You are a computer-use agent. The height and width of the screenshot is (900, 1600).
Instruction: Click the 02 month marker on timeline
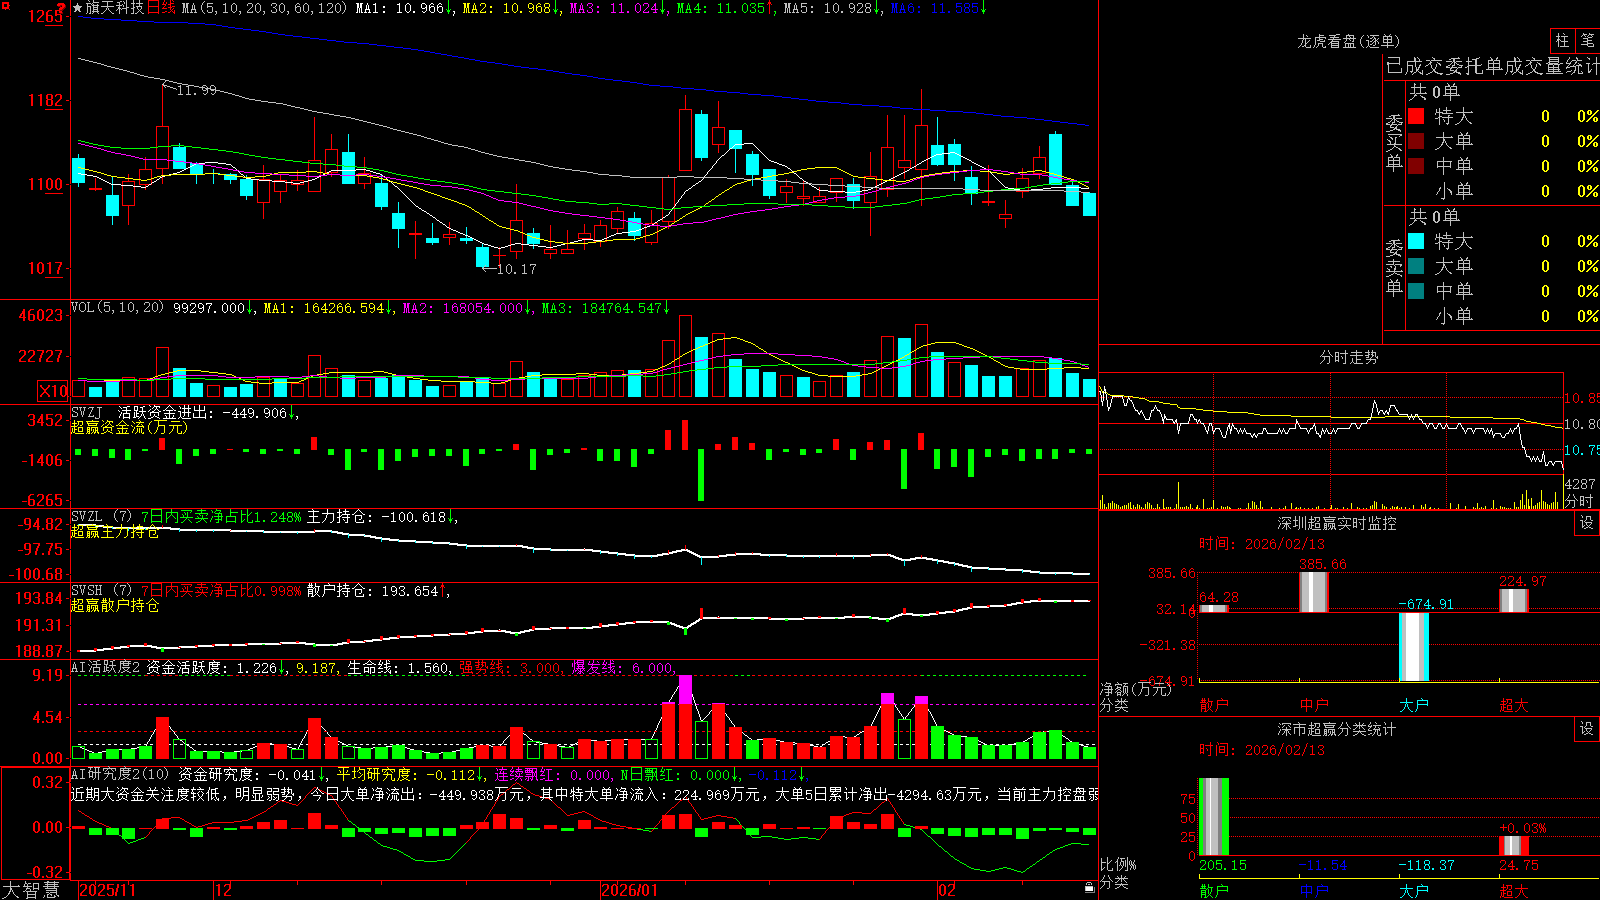(x=947, y=890)
